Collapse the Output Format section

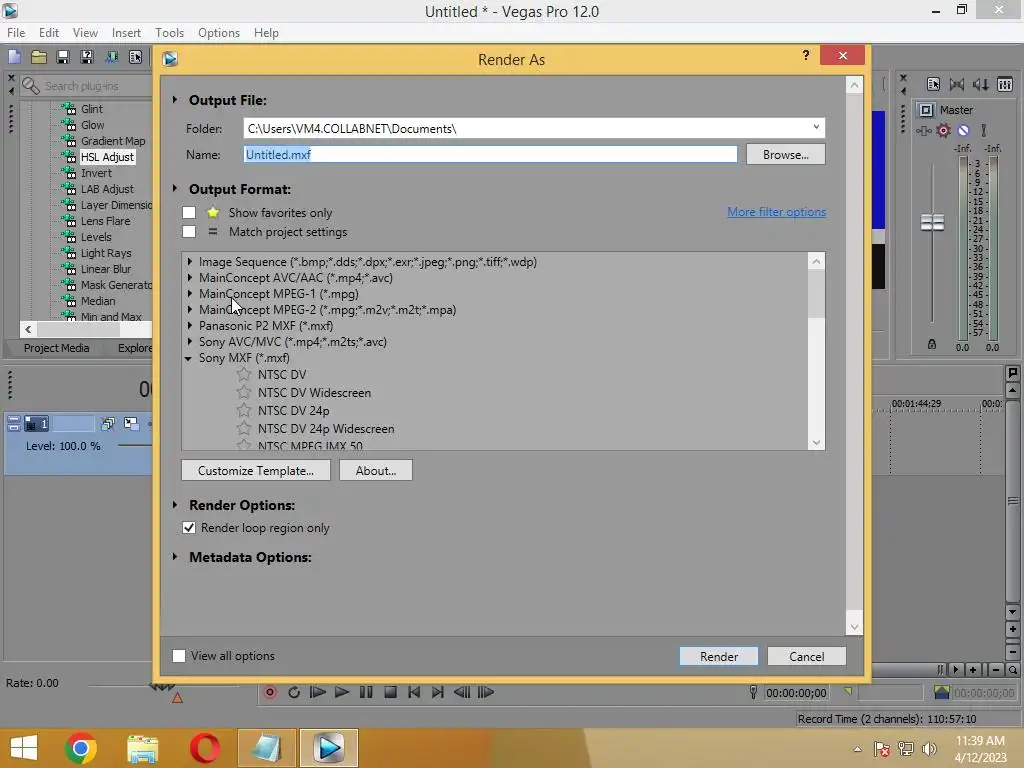point(175,189)
